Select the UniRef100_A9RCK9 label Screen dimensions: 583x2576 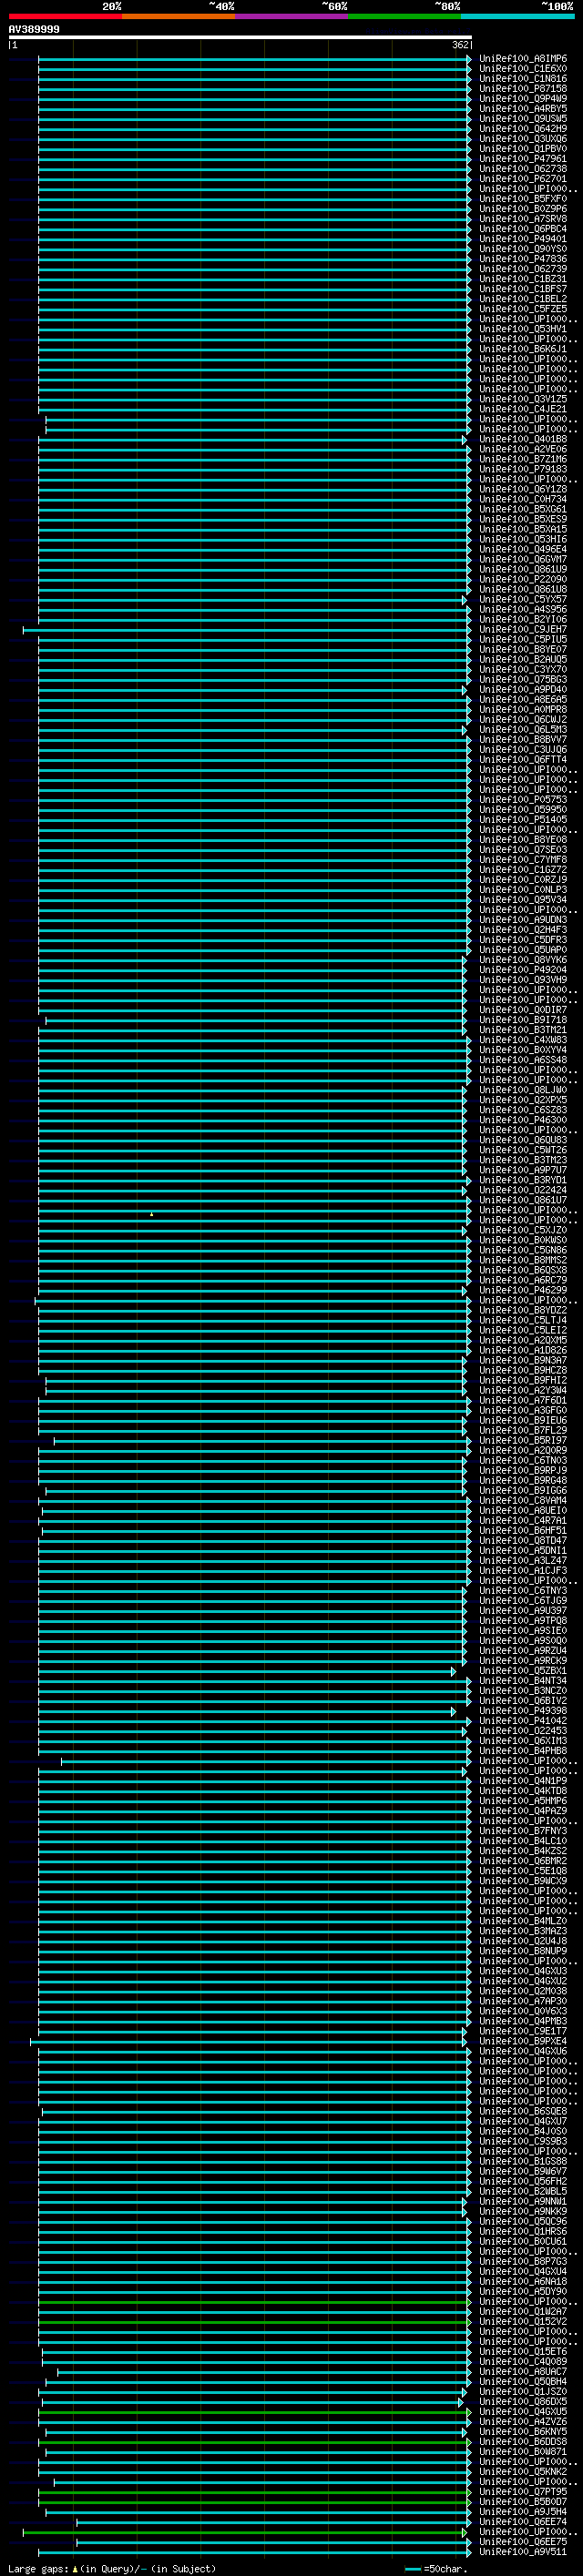click(x=522, y=1660)
